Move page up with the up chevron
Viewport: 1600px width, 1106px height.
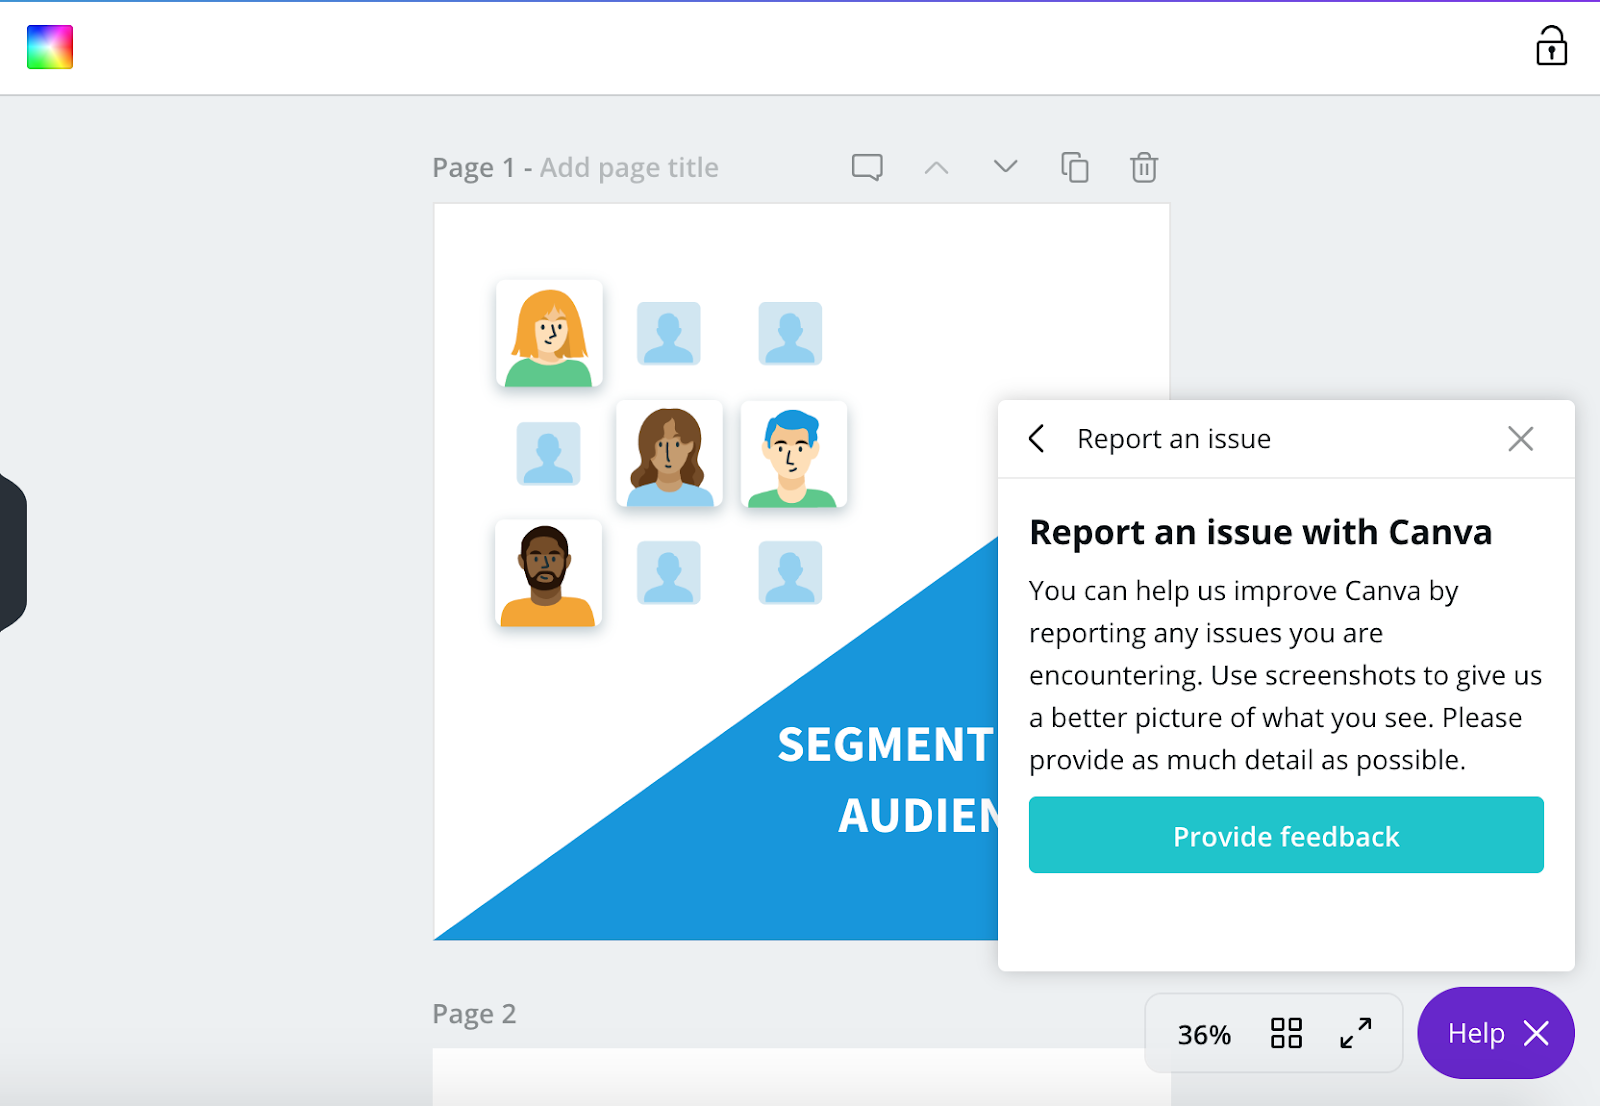pyautogui.click(x=936, y=167)
